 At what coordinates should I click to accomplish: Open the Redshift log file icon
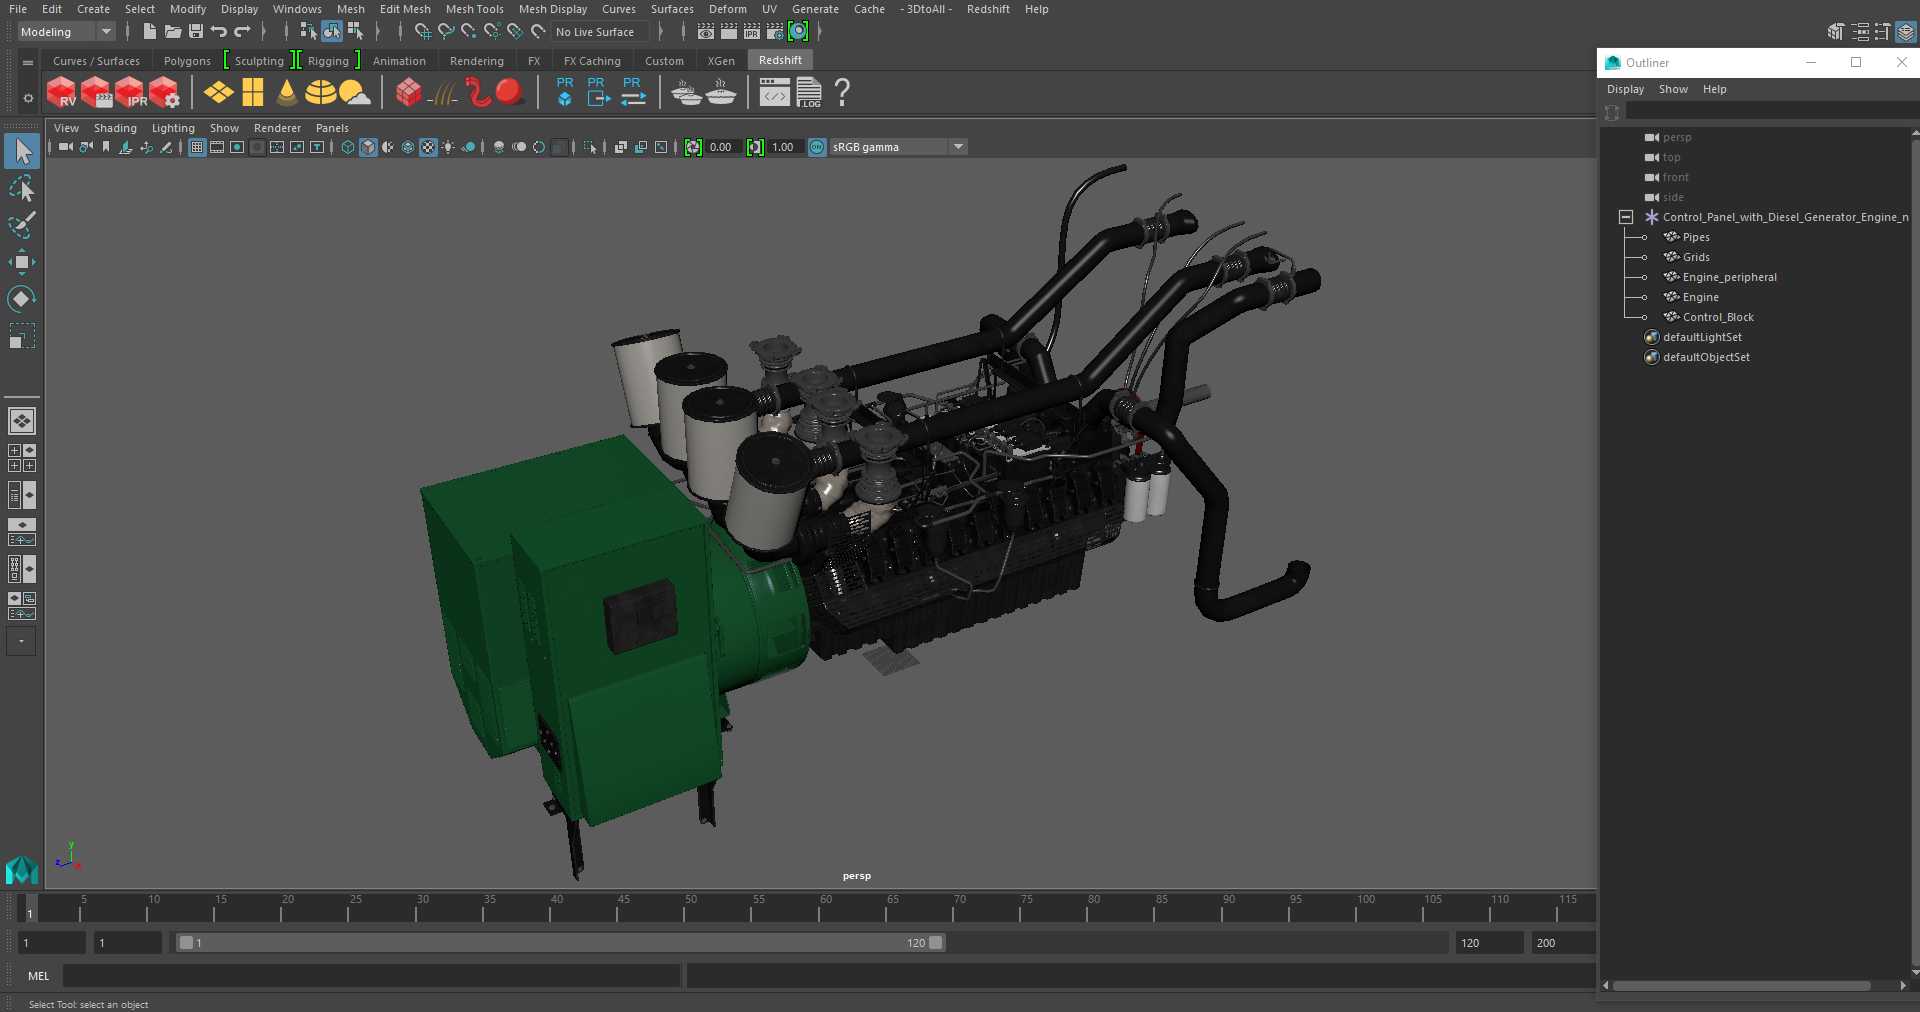808,93
